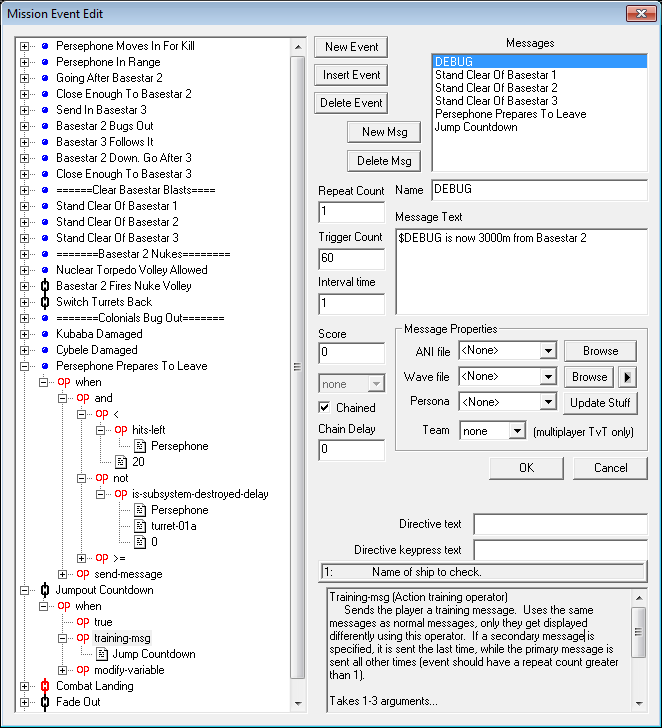Click the chain icon beside Switch Turrets Back
This screenshot has height=728, width=662.
[x=45, y=302]
